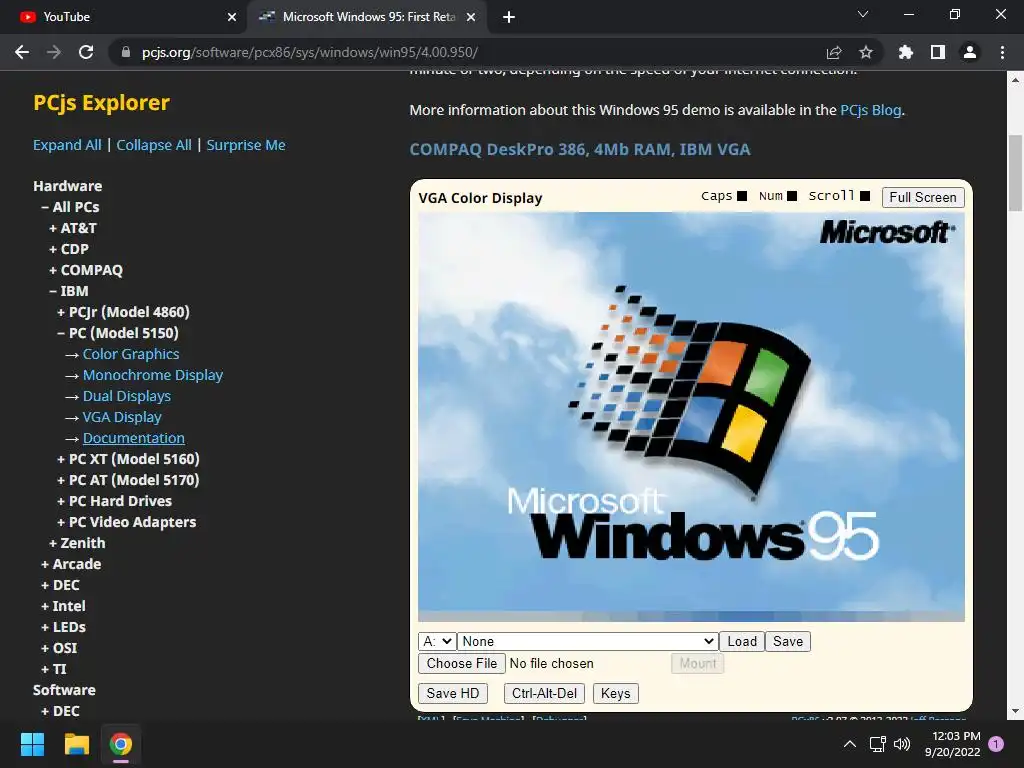
Task: Expand PCjr (Model 4860) node
Action: coord(123,312)
